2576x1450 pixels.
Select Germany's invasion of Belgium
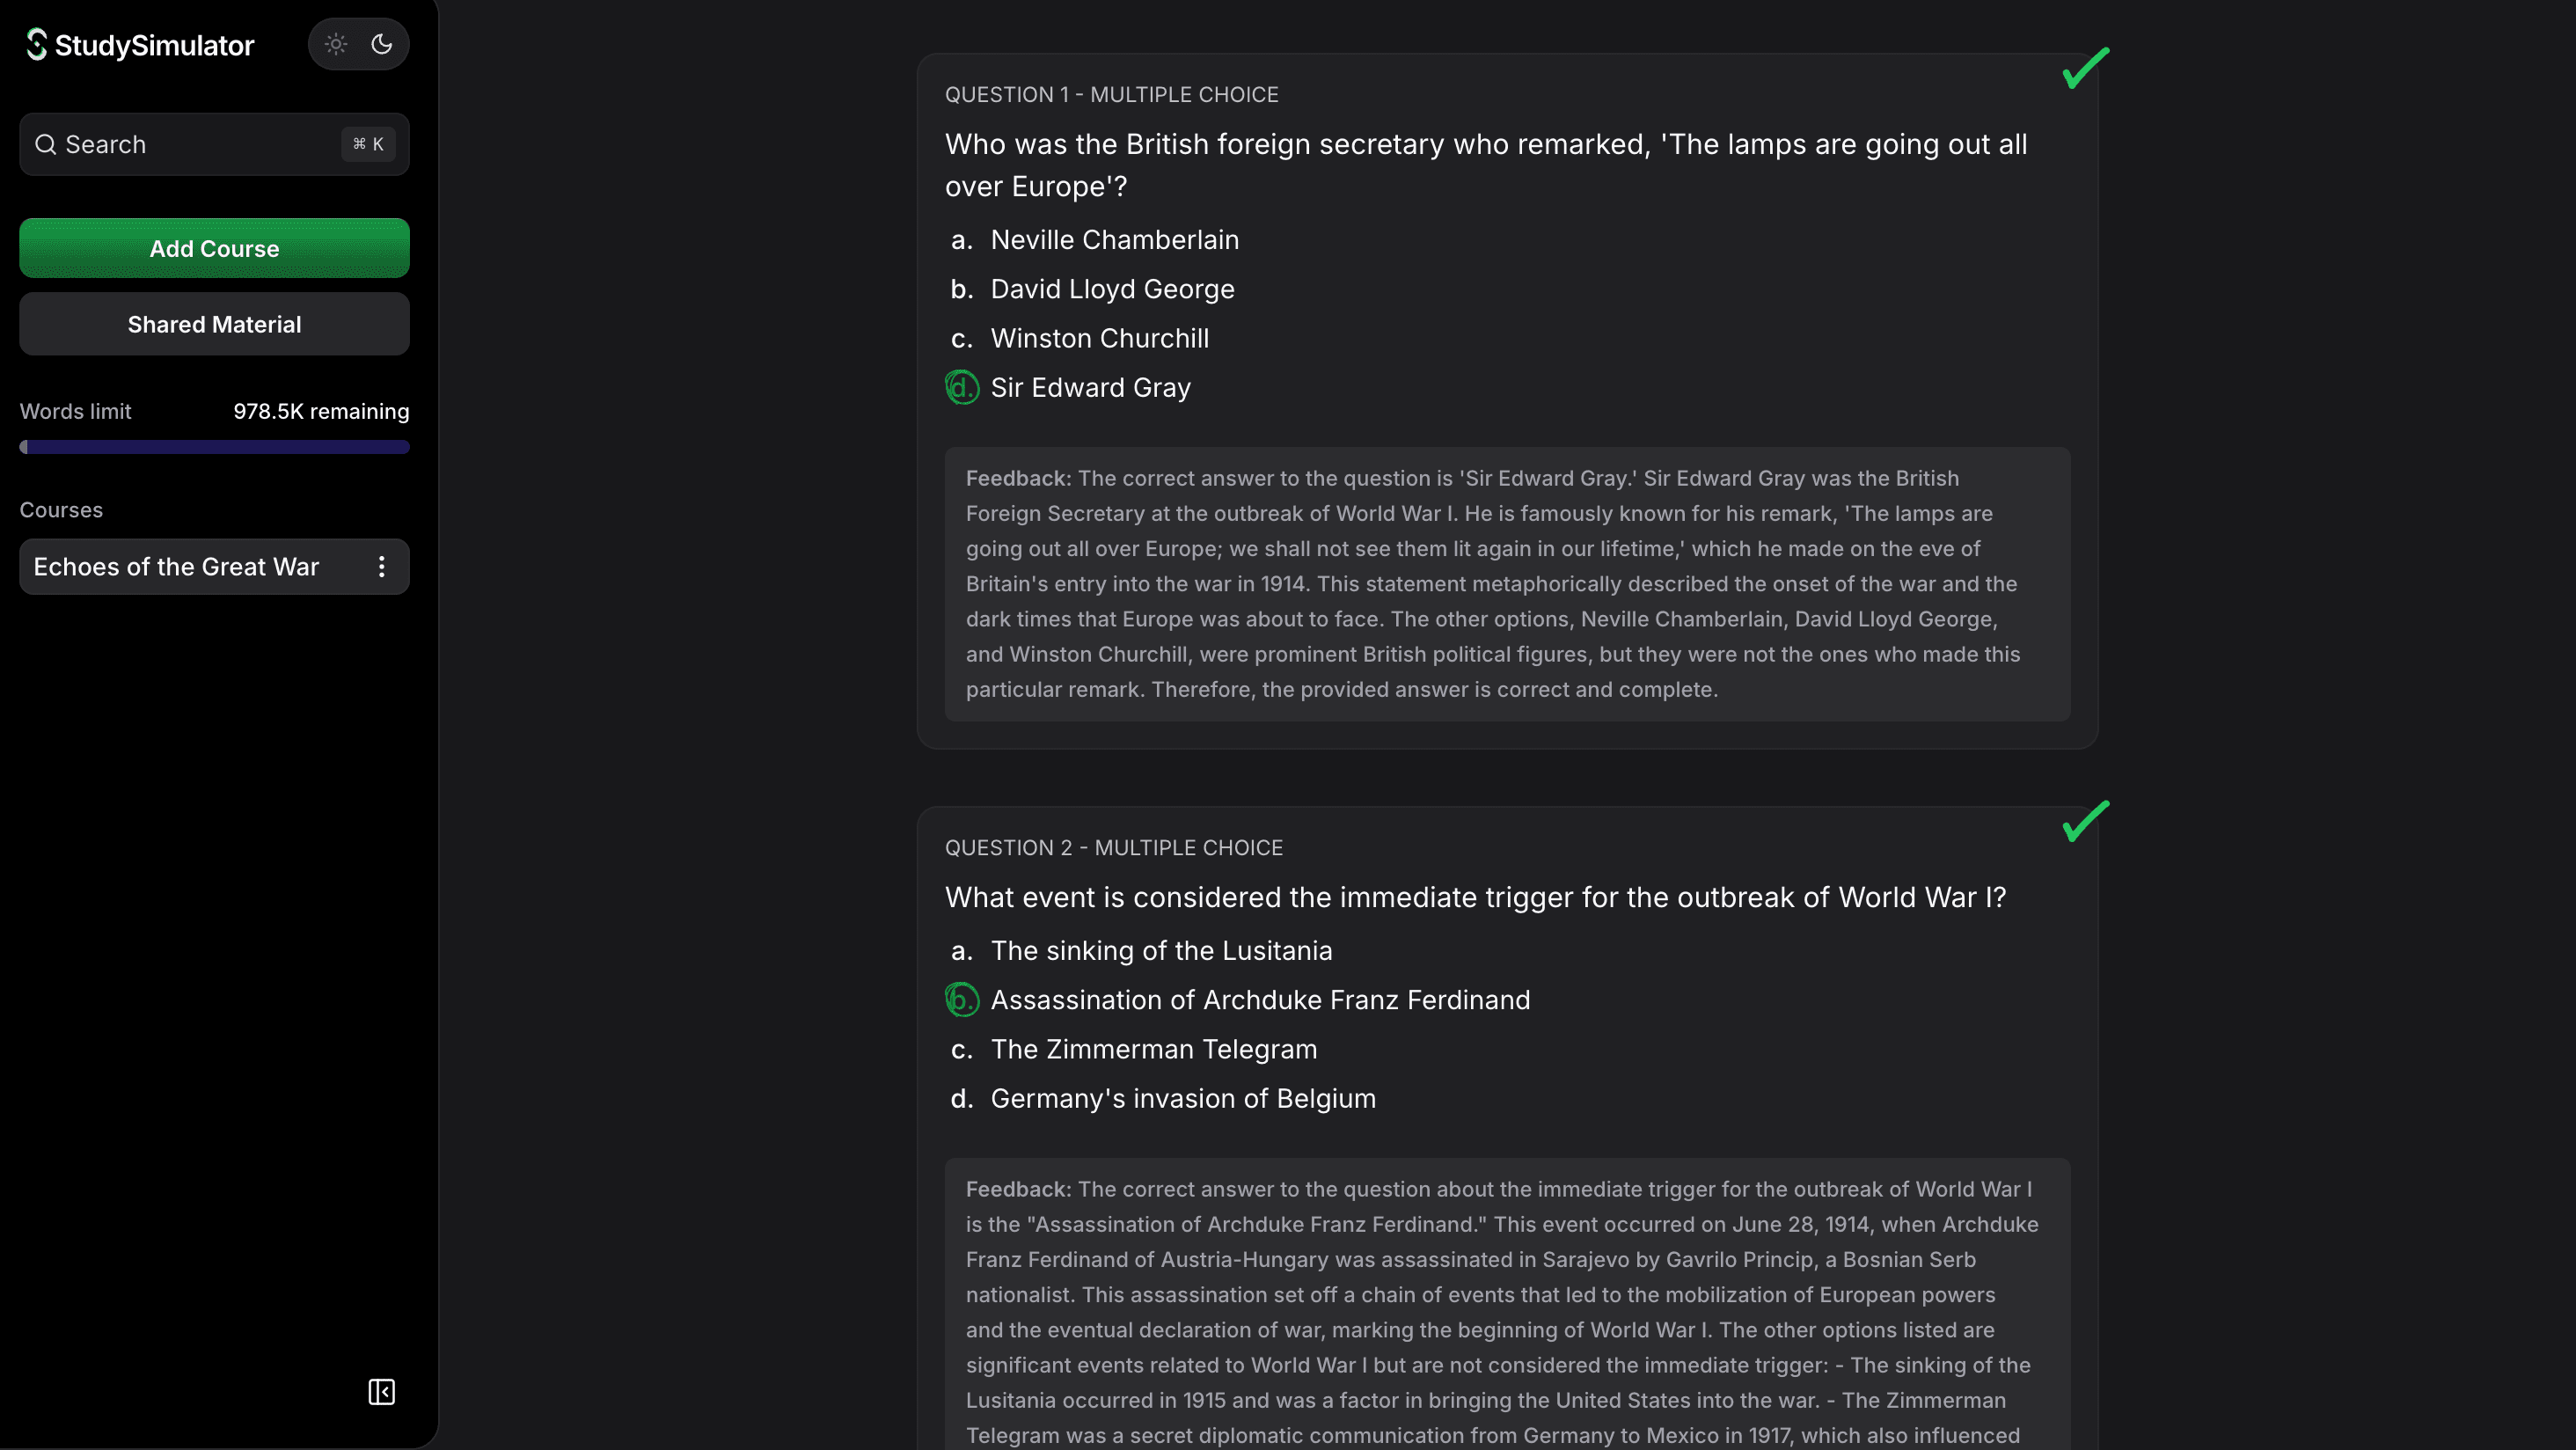1182,1098
